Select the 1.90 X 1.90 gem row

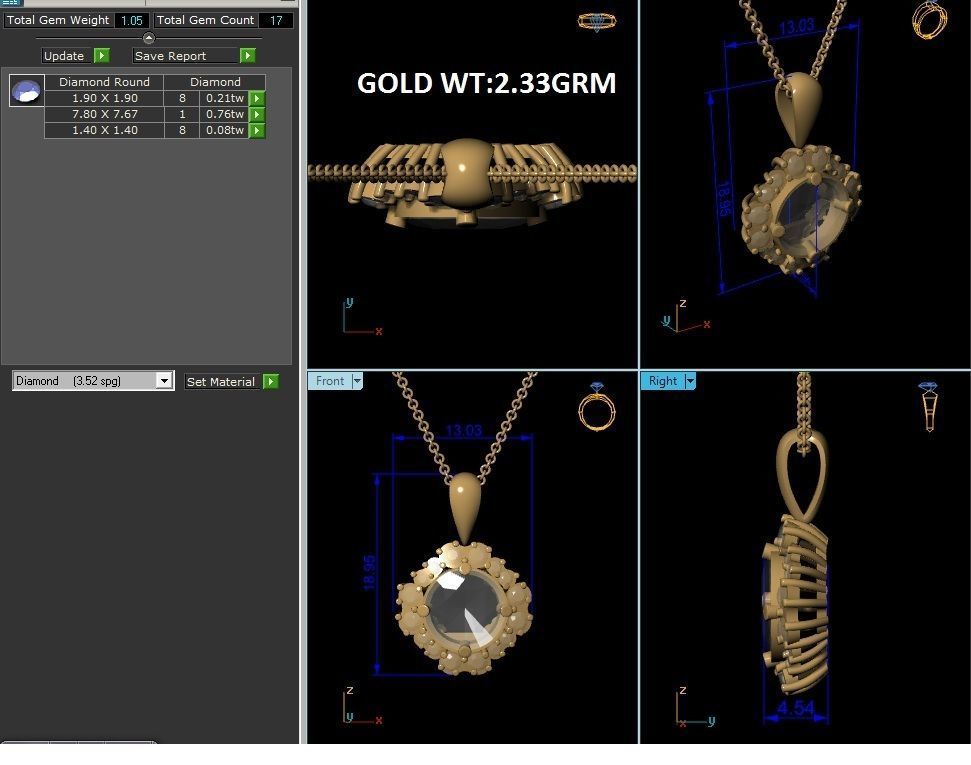pyautogui.click(x=155, y=98)
